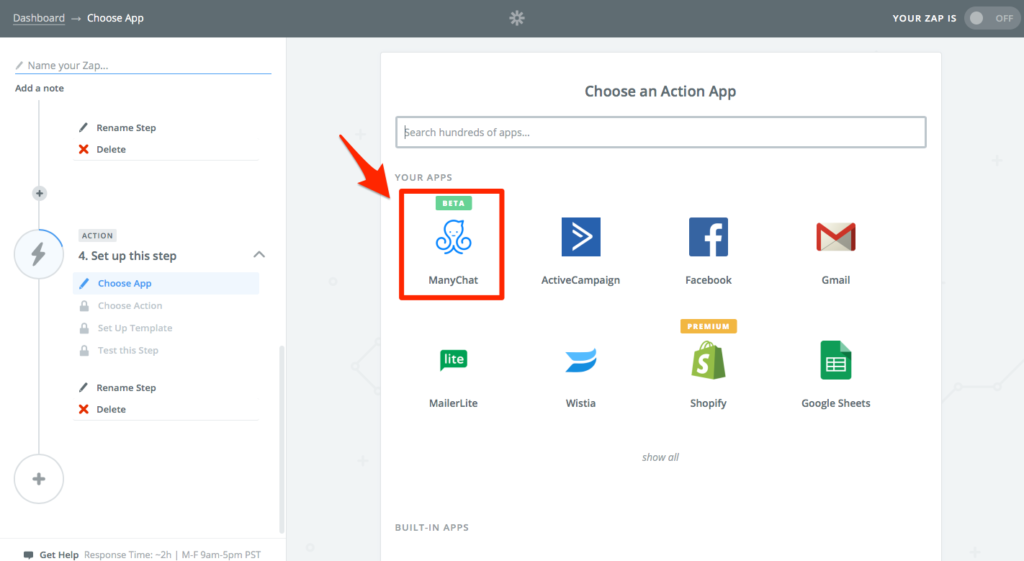
Task: Insert a step with the small plus
Action: point(39,193)
